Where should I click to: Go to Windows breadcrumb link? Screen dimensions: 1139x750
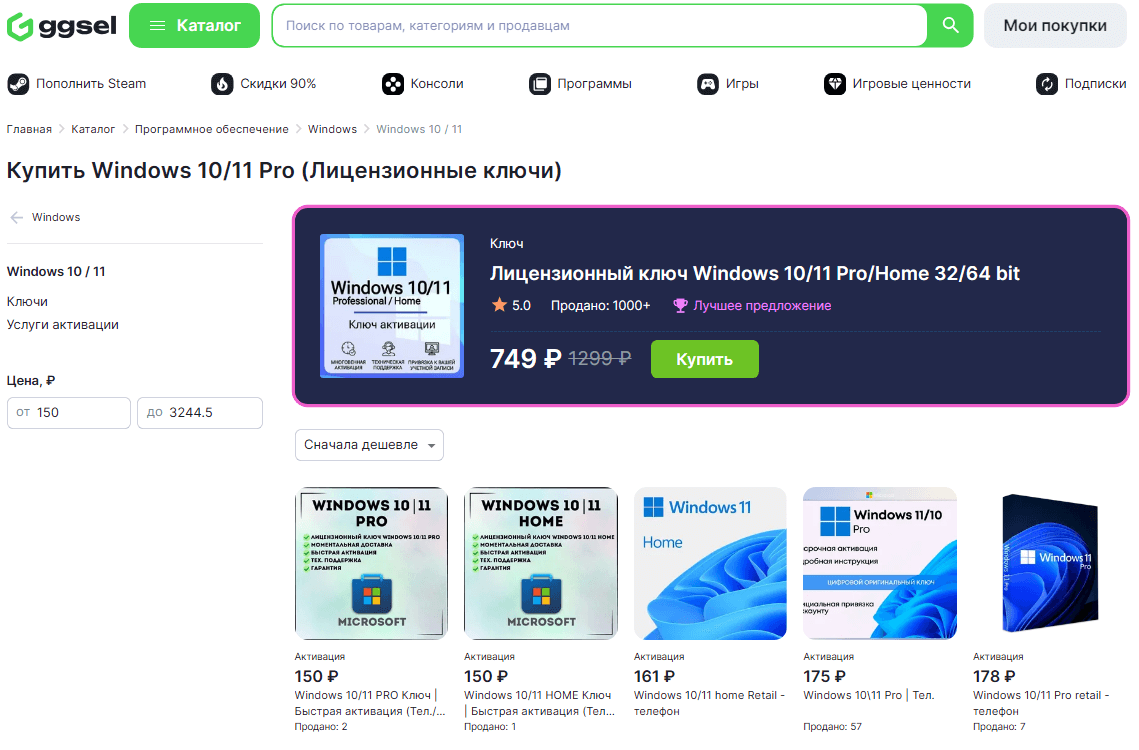[x=332, y=129]
